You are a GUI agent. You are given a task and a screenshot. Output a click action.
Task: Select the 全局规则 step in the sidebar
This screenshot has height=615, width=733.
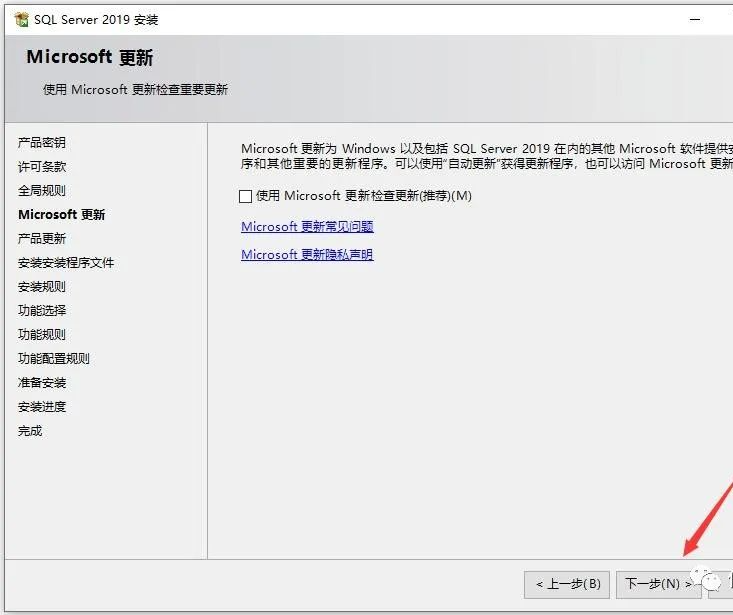pyautogui.click(x=42, y=191)
